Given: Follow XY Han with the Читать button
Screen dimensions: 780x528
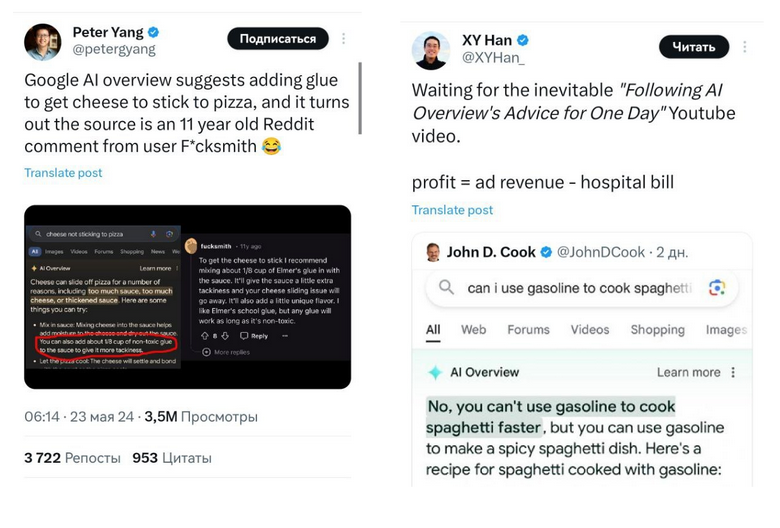Looking at the screenshot, I should [694, 47].
